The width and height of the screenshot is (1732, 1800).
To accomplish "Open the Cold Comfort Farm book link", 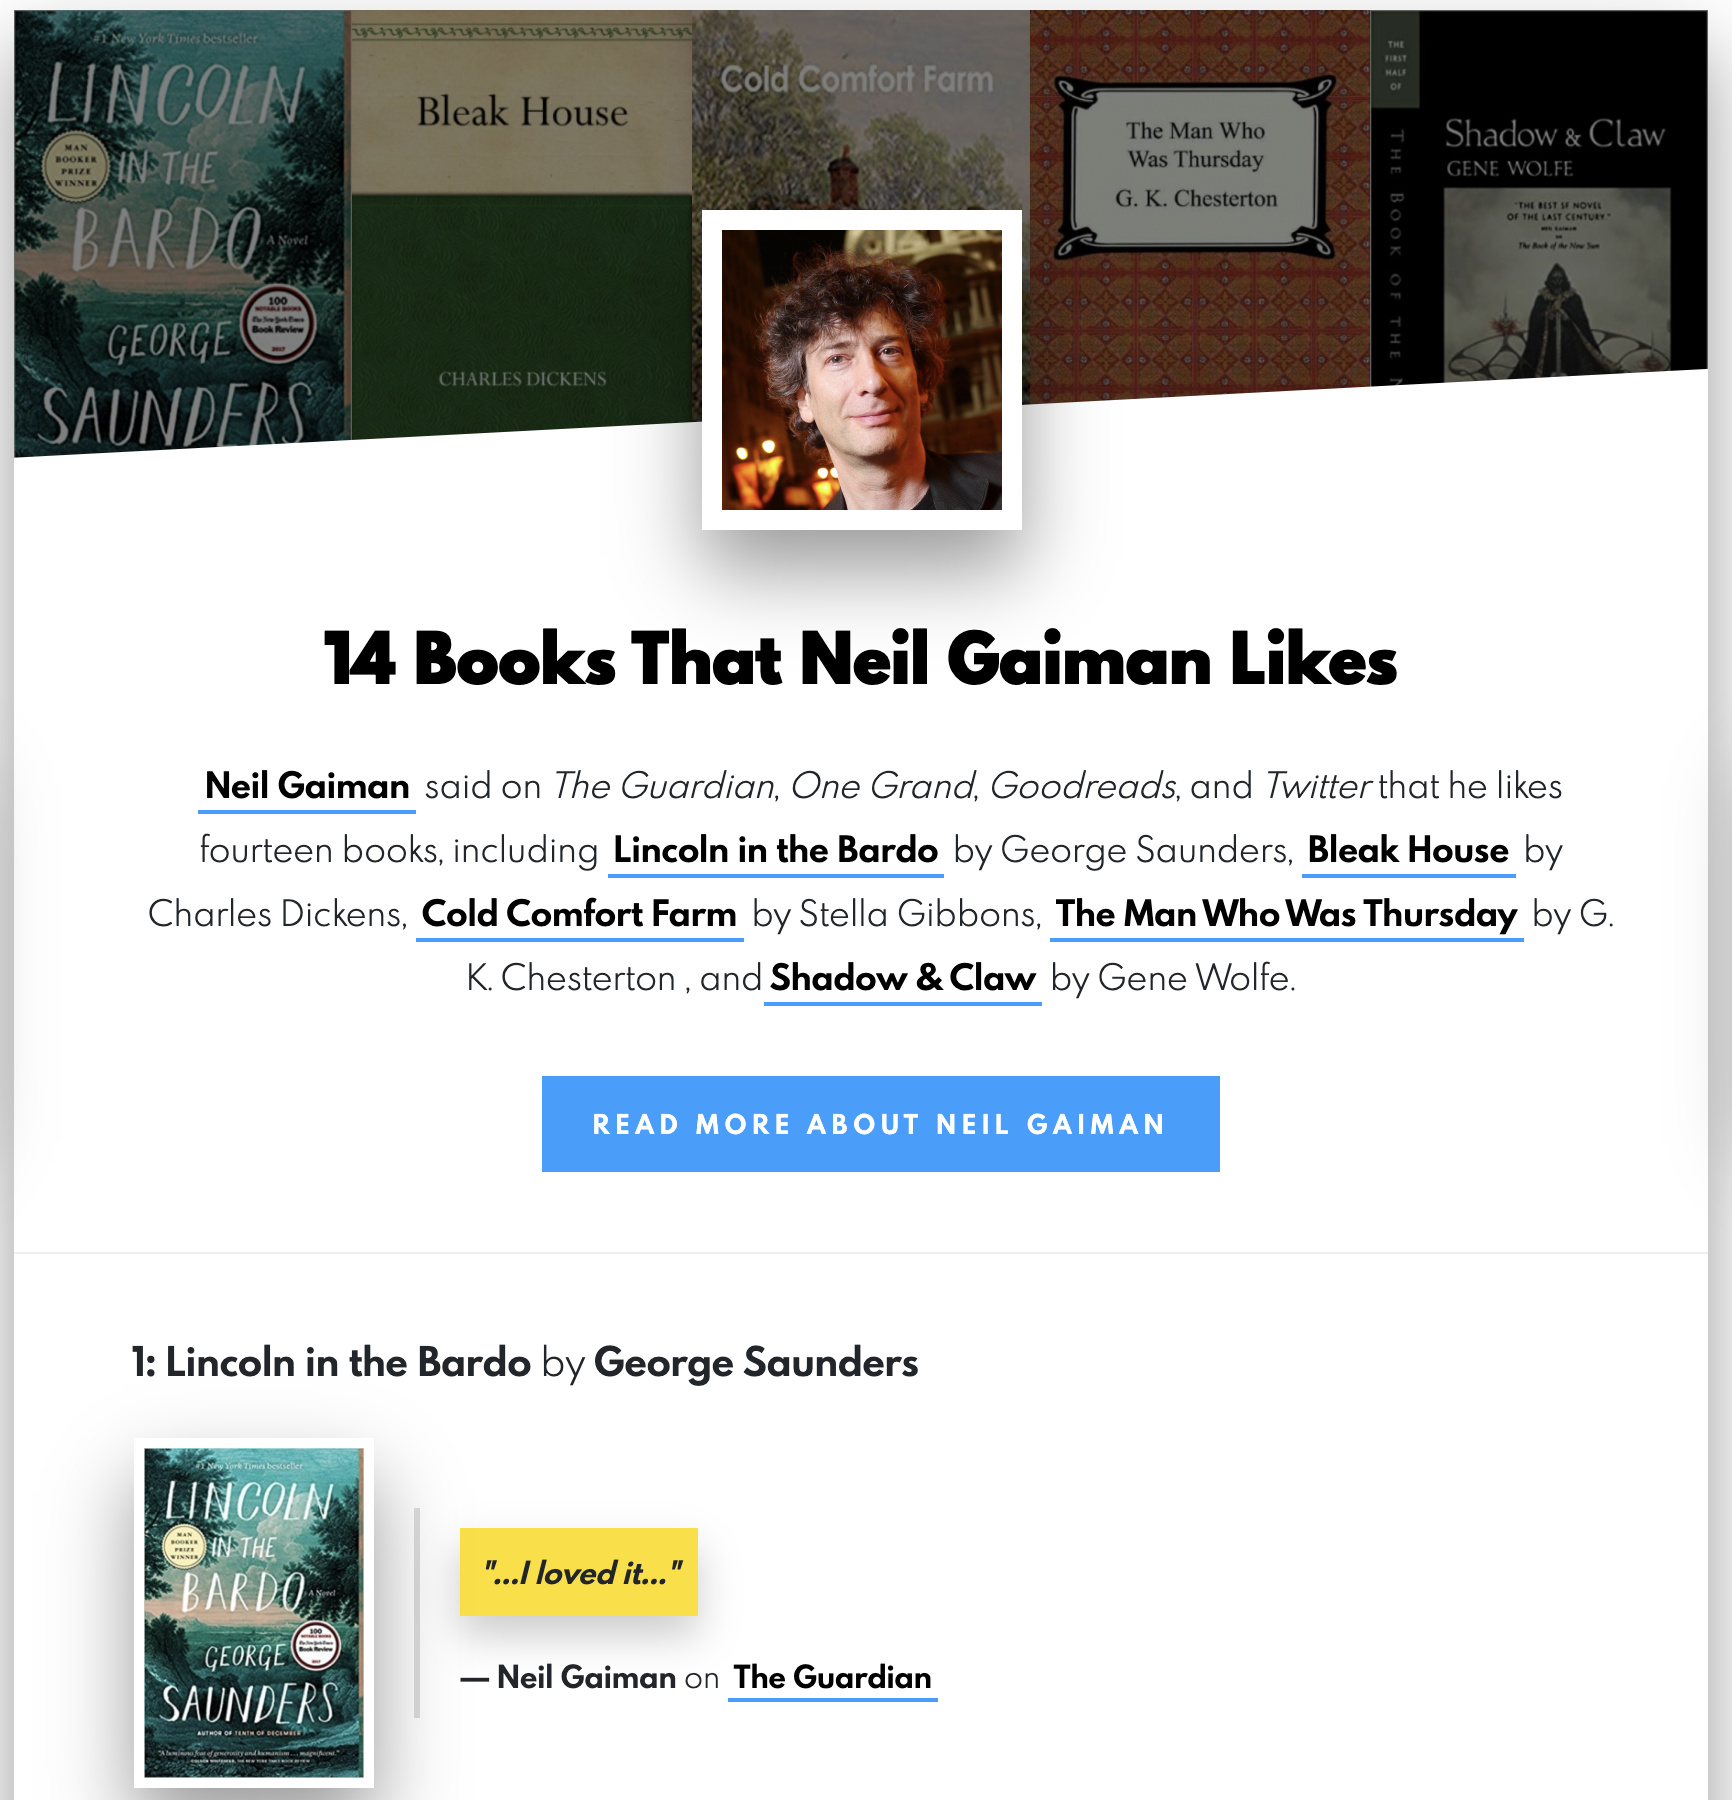I will click(x=578, y=915).
